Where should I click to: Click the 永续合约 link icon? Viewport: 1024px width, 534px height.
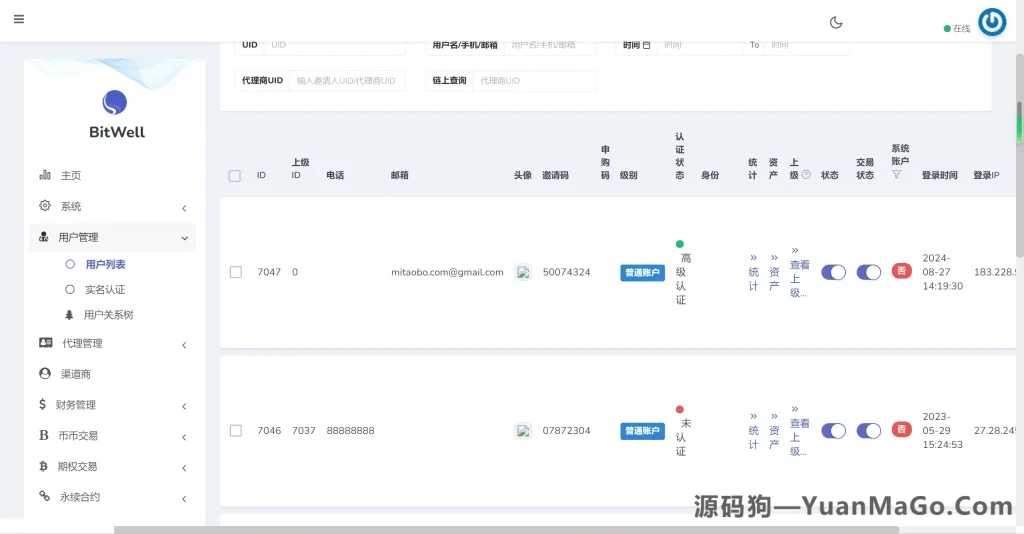click(x=44, y=496)
